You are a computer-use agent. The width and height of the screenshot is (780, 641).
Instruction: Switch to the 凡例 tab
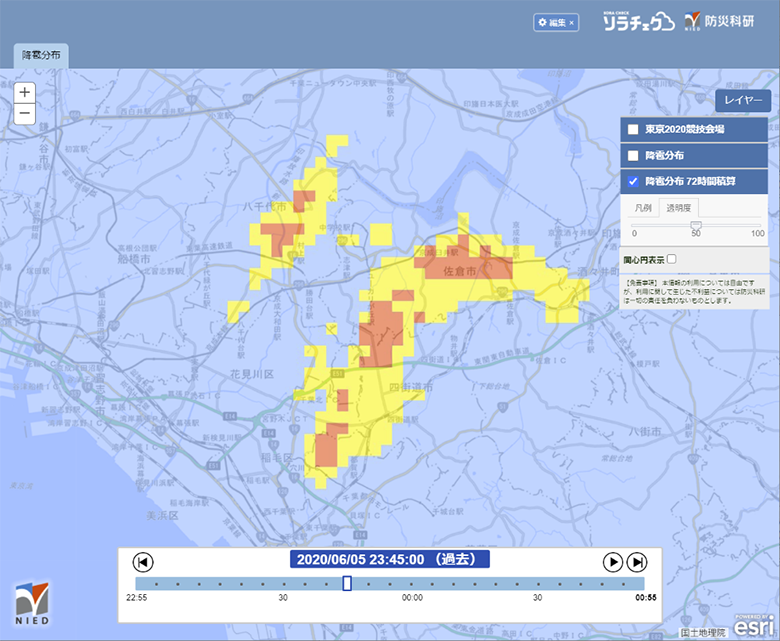(x=643, y=208)
